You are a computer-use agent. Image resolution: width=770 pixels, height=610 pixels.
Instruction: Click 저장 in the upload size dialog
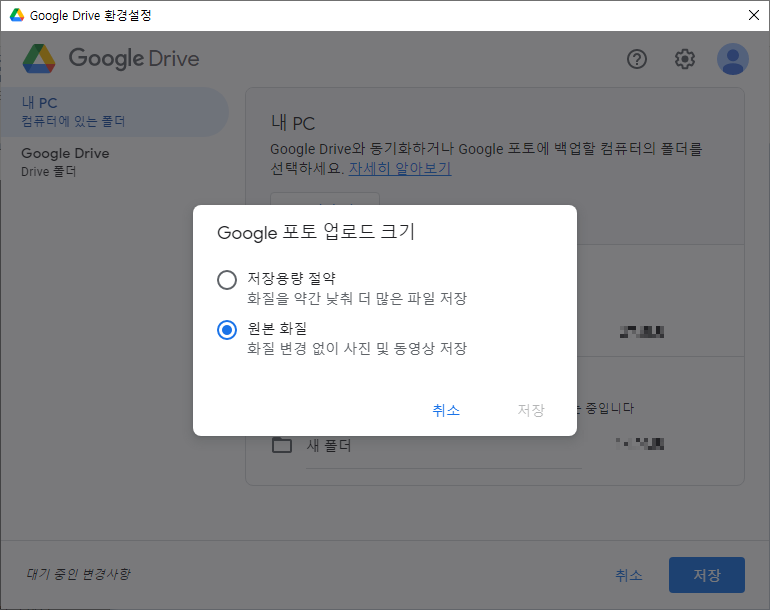click(x=531, y=410)
